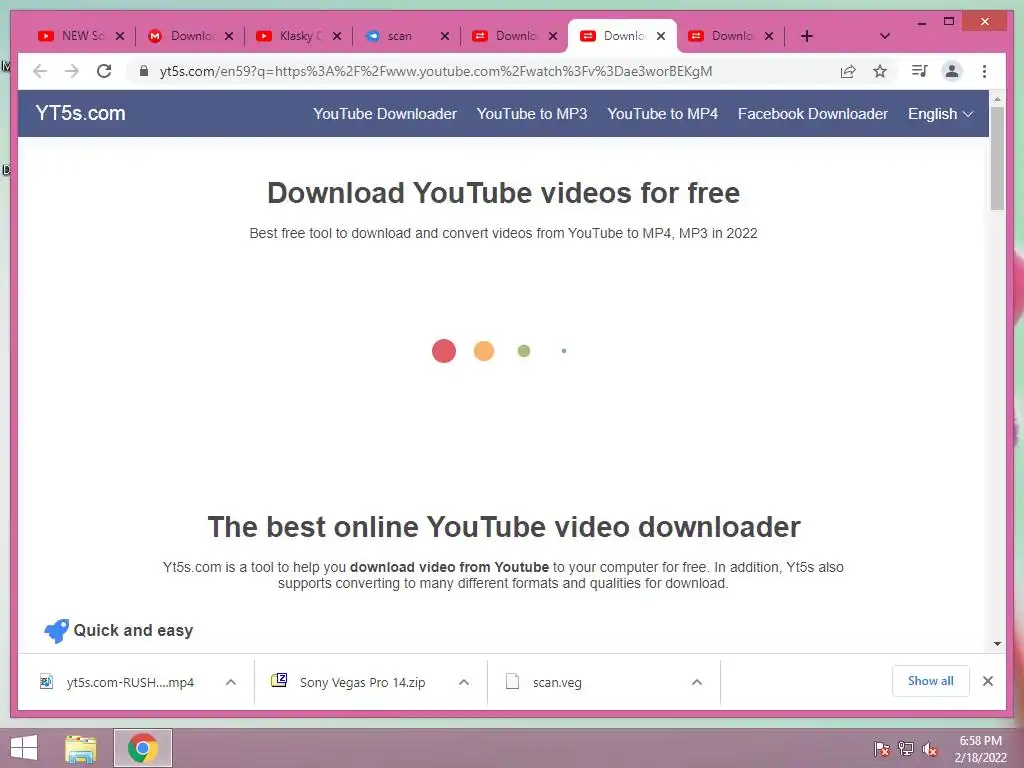Image resolution: width=1024 pixels, height=768 pixels.
Task: Open the Action Center flag tray icon
Action: click(882, 749)
